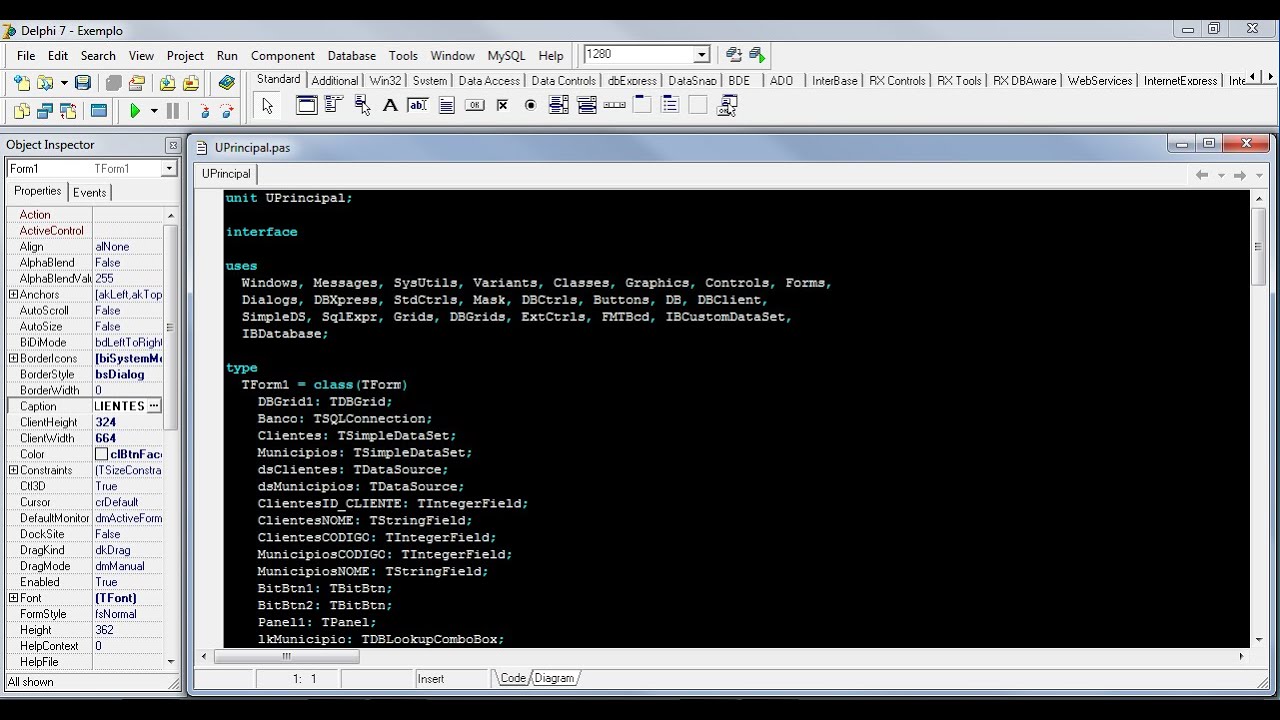This screenshot has width=1280, height=720.
Task: Select the Memo palette component
Action: click(x=446, y=105)
